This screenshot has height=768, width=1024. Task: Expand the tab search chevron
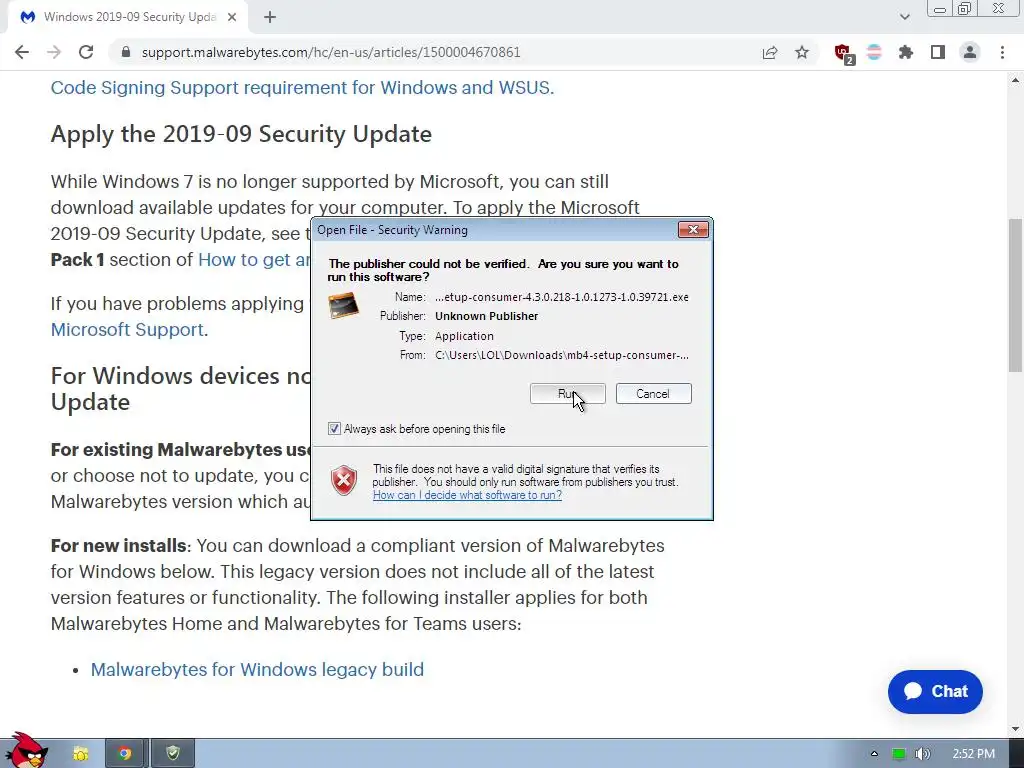coord(904,18)
